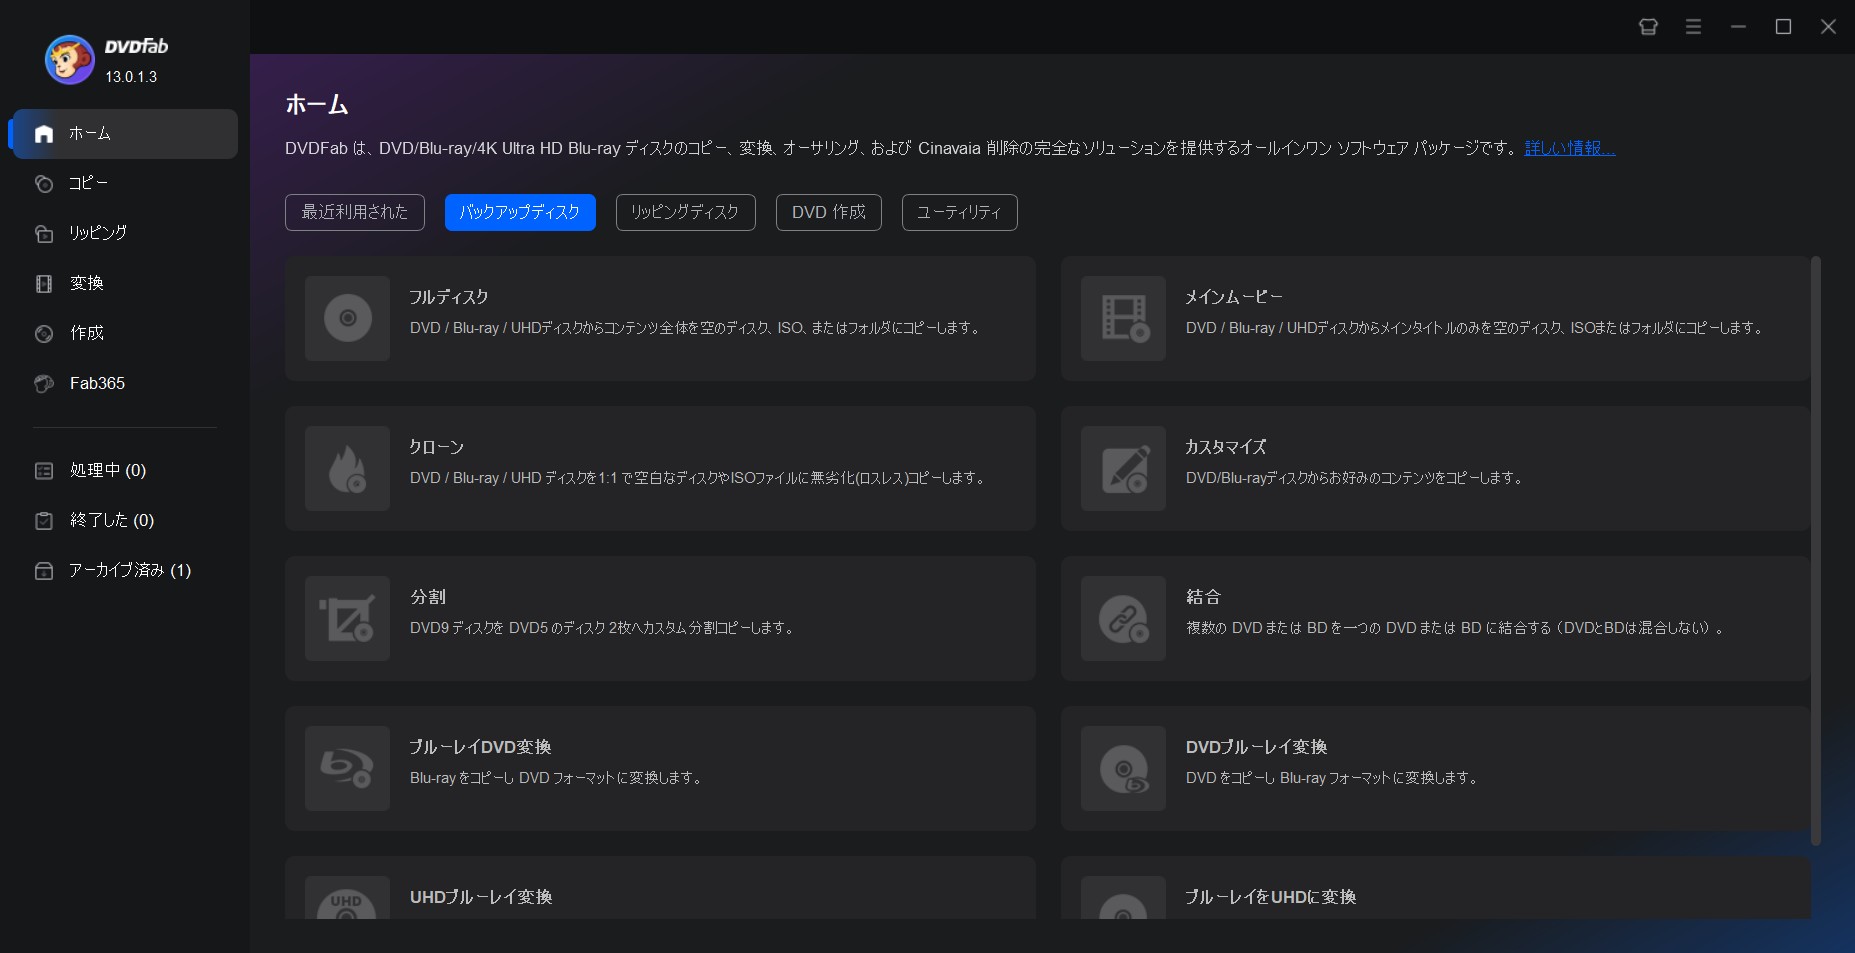
Task: Click the カスタマイズ pencil icon
Action: click(1123, 468)
